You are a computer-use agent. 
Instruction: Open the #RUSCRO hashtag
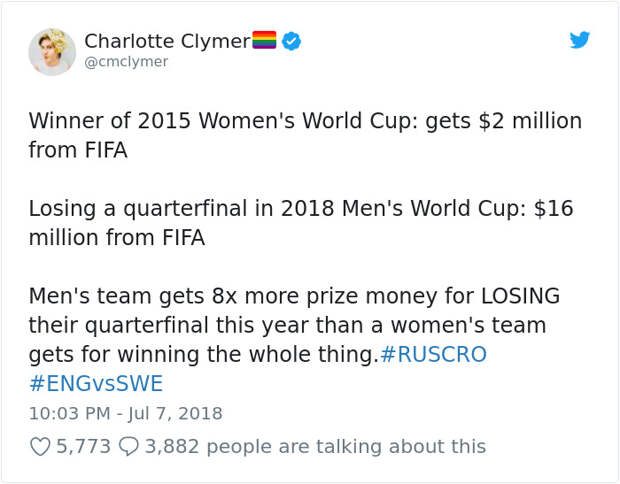[433, 354]
